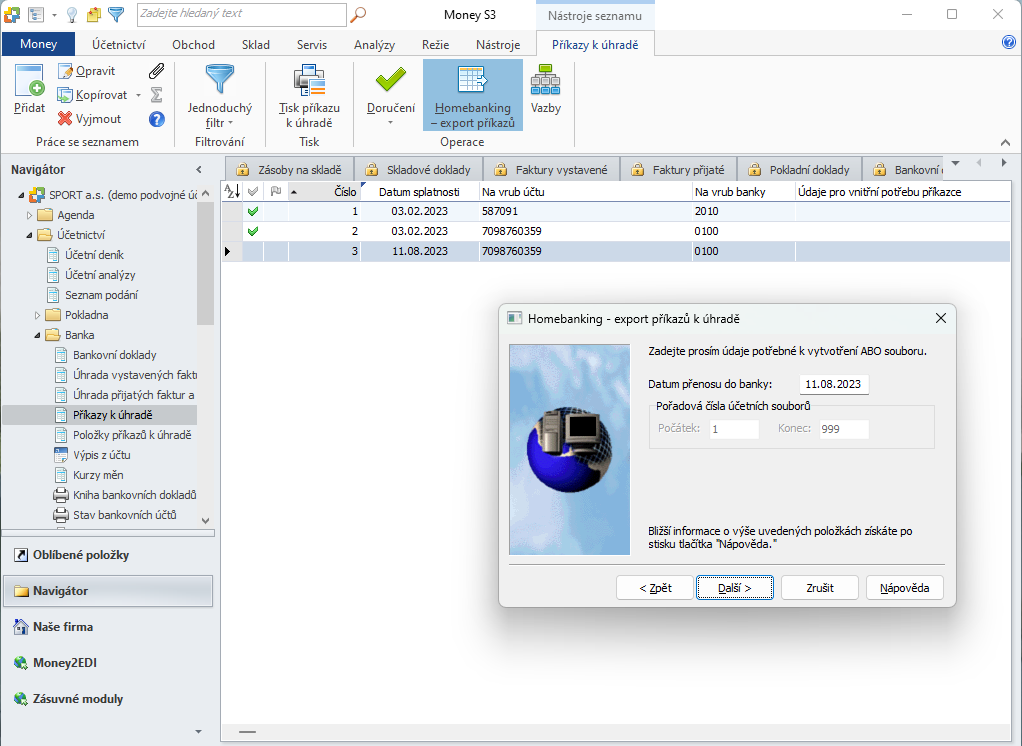Click the search magnifier icon

coord(358,14)
